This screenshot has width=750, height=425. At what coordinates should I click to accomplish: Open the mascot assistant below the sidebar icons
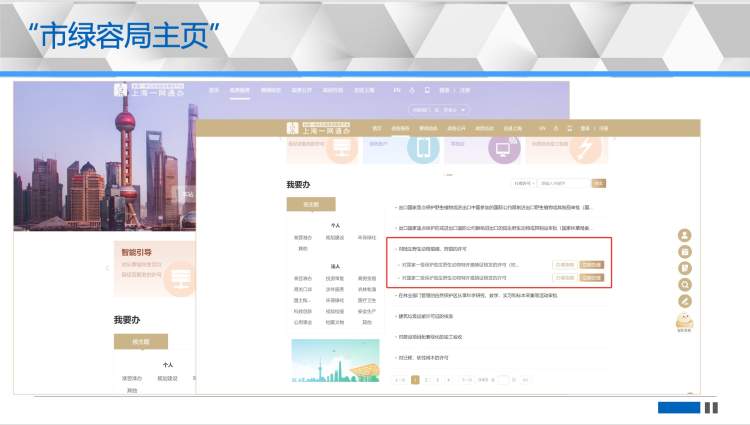click(x=685, y=321)
